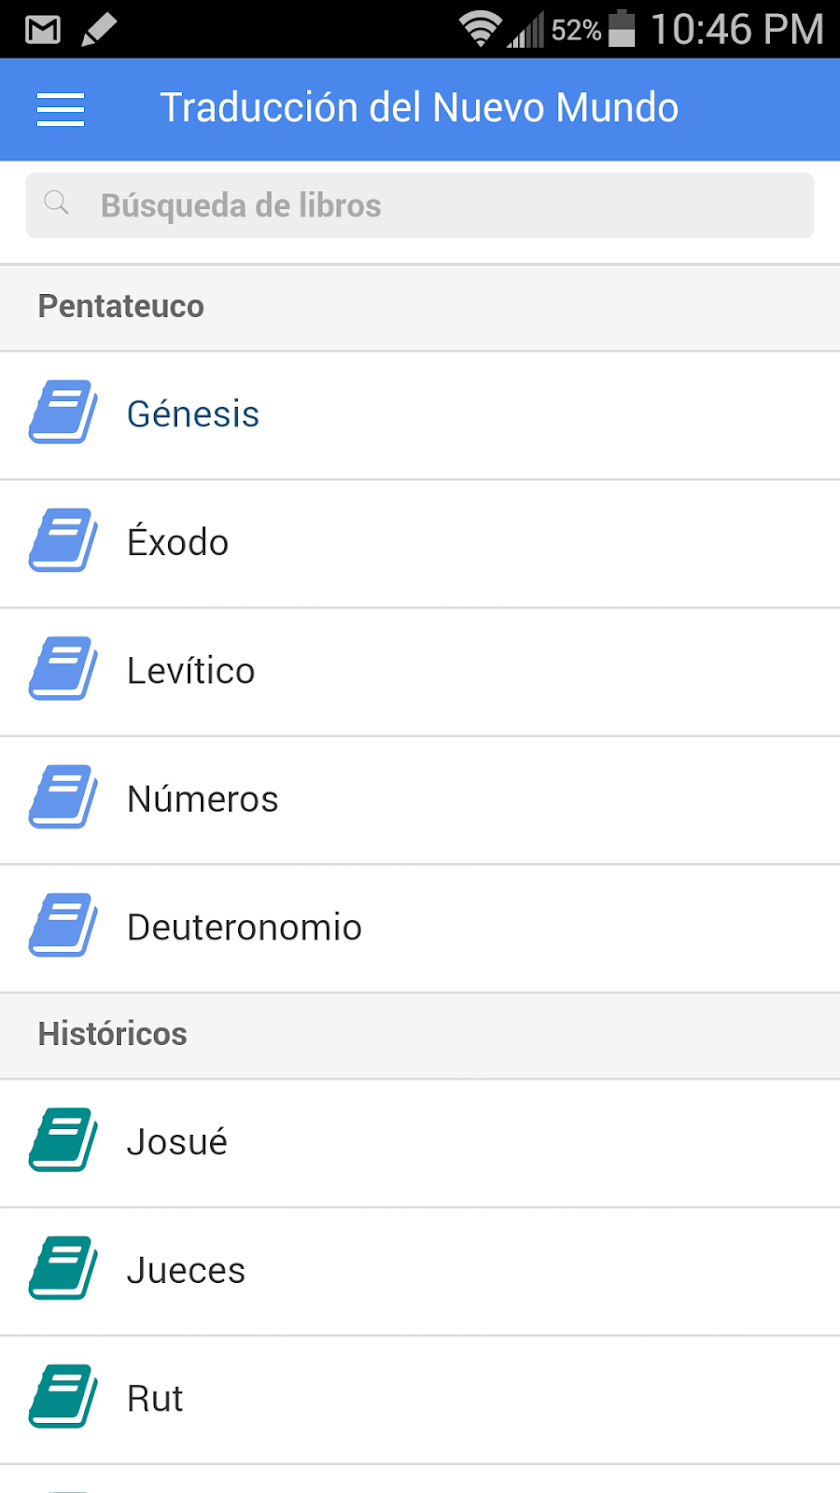The width and height of the screenshot is (840, 1493).
Task: Tap the blue book icon beside Génesis
Action: [x=62, y=412]
